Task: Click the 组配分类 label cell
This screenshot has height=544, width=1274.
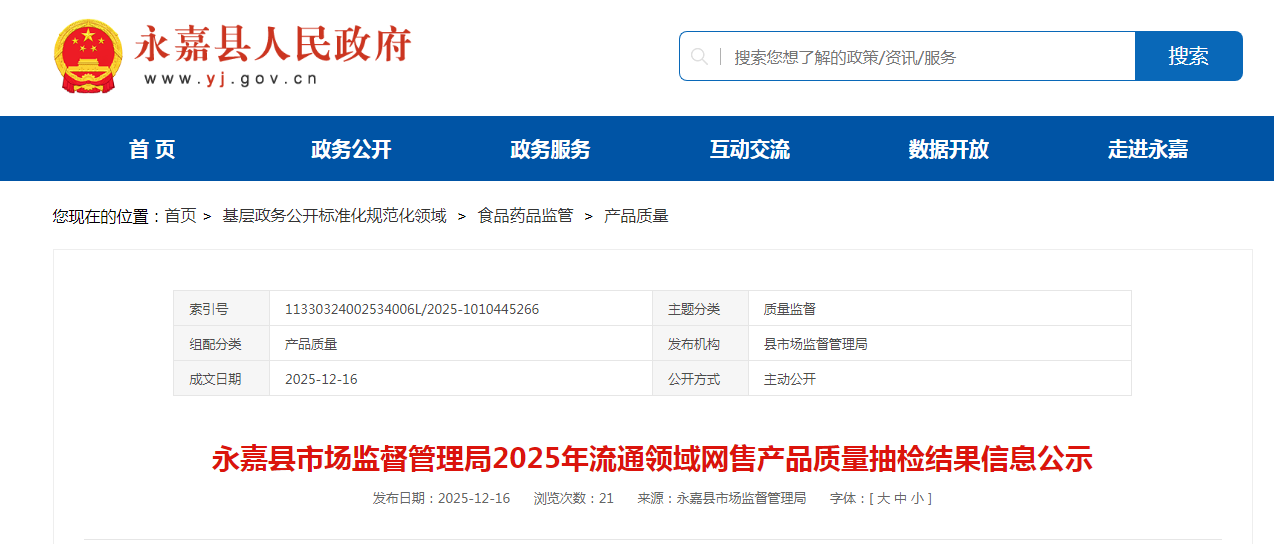Action: 222,344
